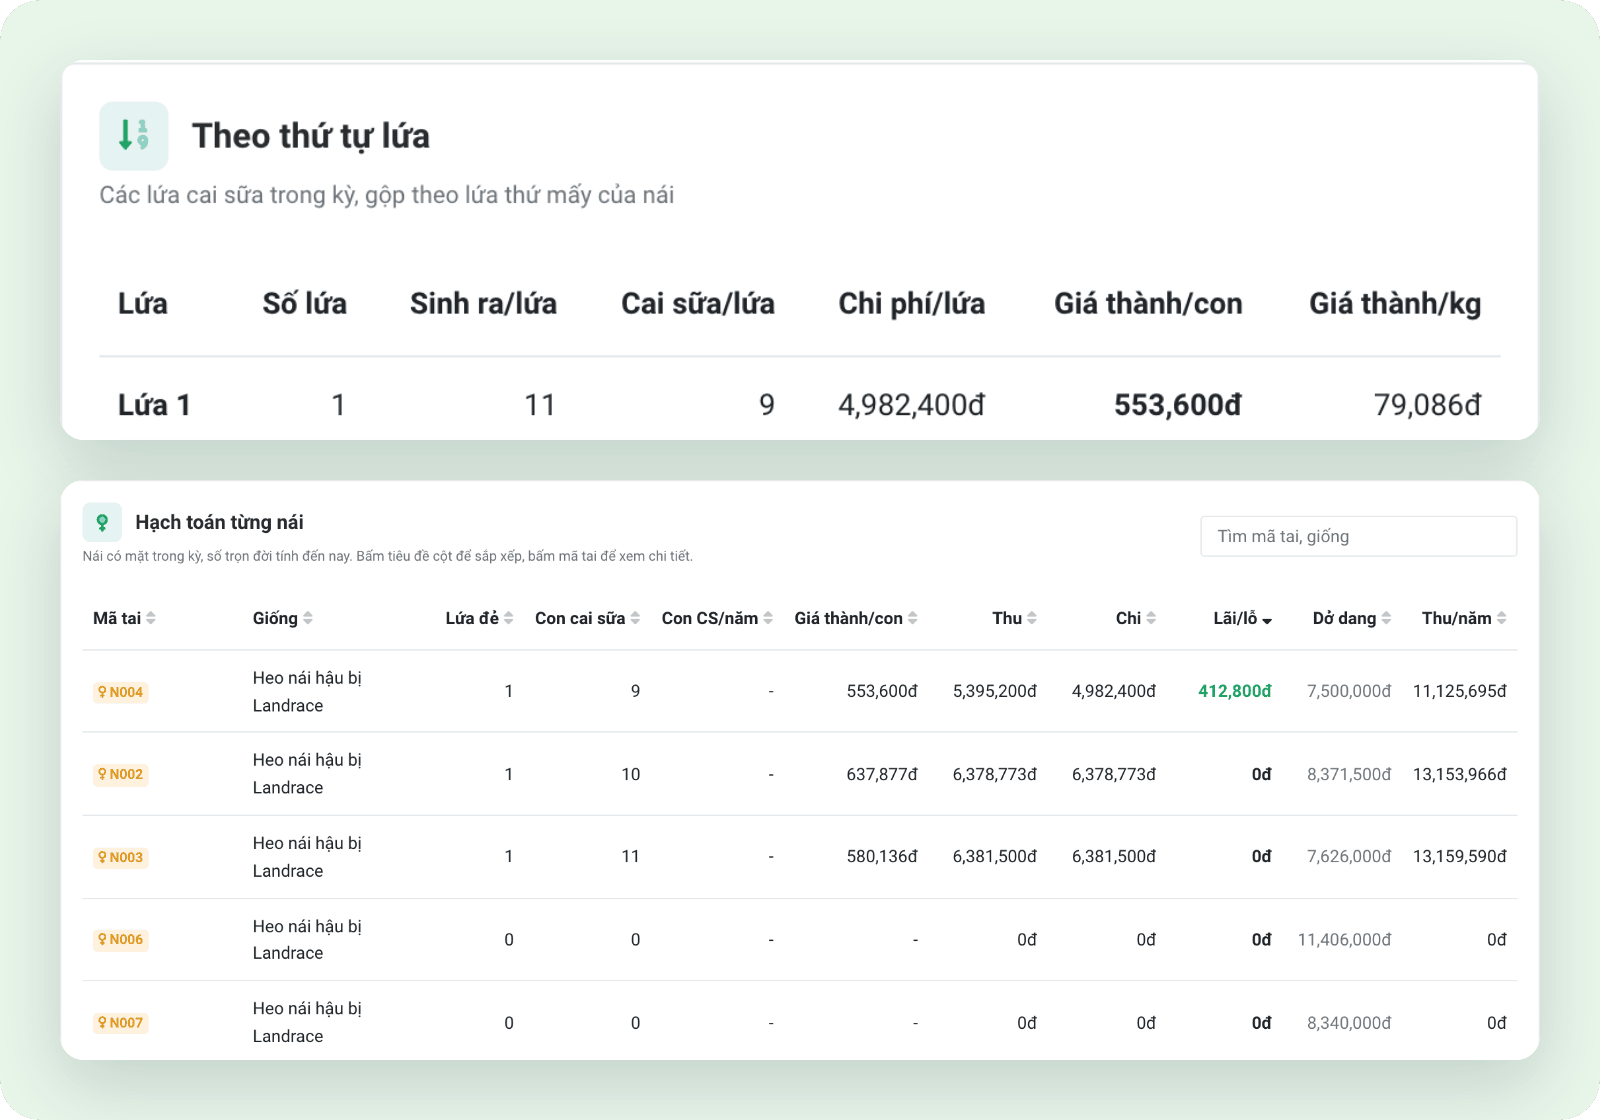1600x1120 pixels.
Task: Click the Tìm mã tai, giống search field
Action: pyautogui.click(x=1358, y=536)
